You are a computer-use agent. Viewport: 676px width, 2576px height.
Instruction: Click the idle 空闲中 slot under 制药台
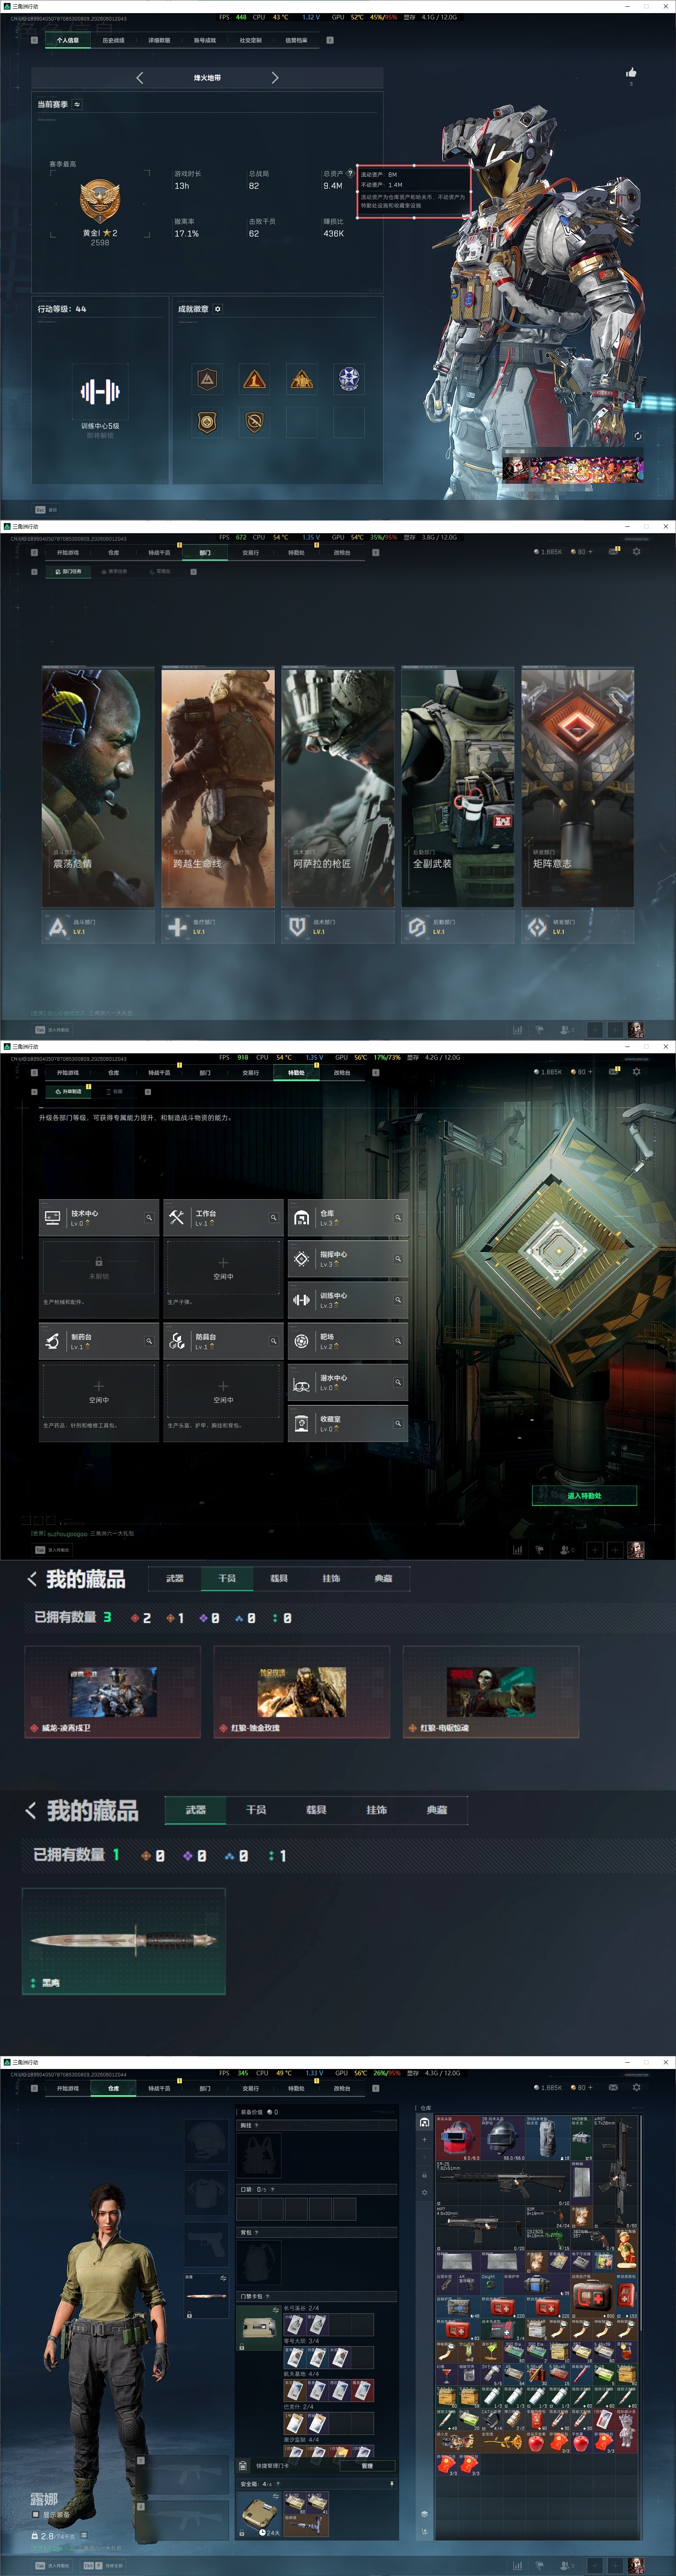pos(99,1391)
